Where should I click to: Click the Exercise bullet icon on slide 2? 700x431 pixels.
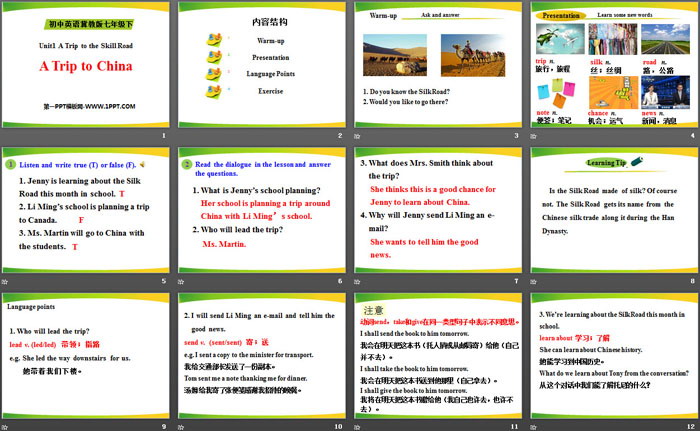click(x=213, y=91)
